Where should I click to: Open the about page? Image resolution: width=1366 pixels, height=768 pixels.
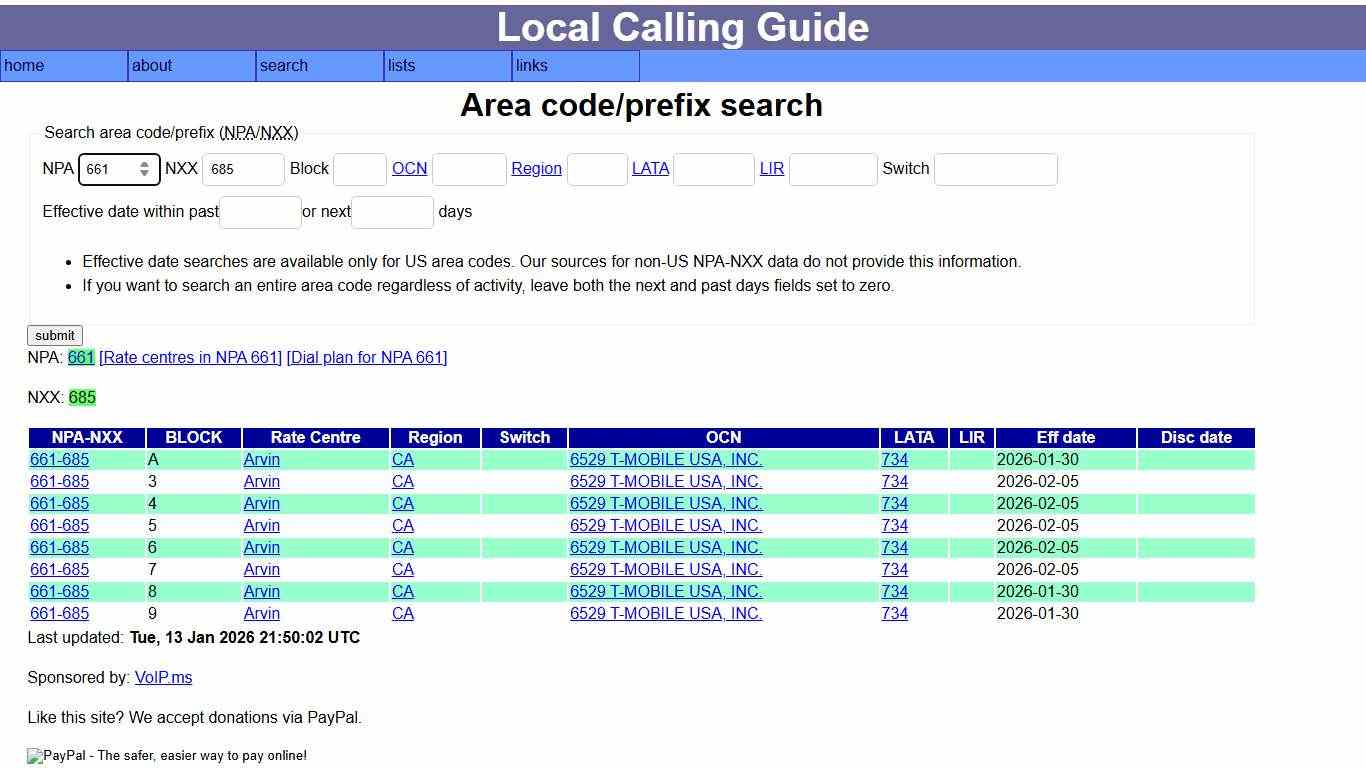click(x=151, y=65)
